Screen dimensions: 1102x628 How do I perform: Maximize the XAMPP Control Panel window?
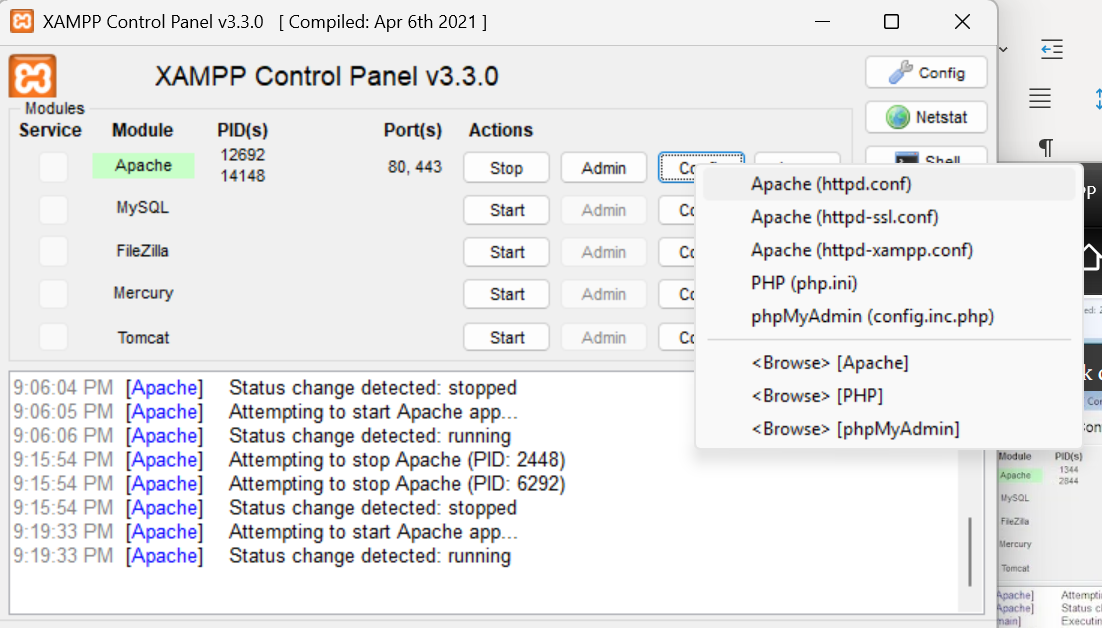(891, 22)
